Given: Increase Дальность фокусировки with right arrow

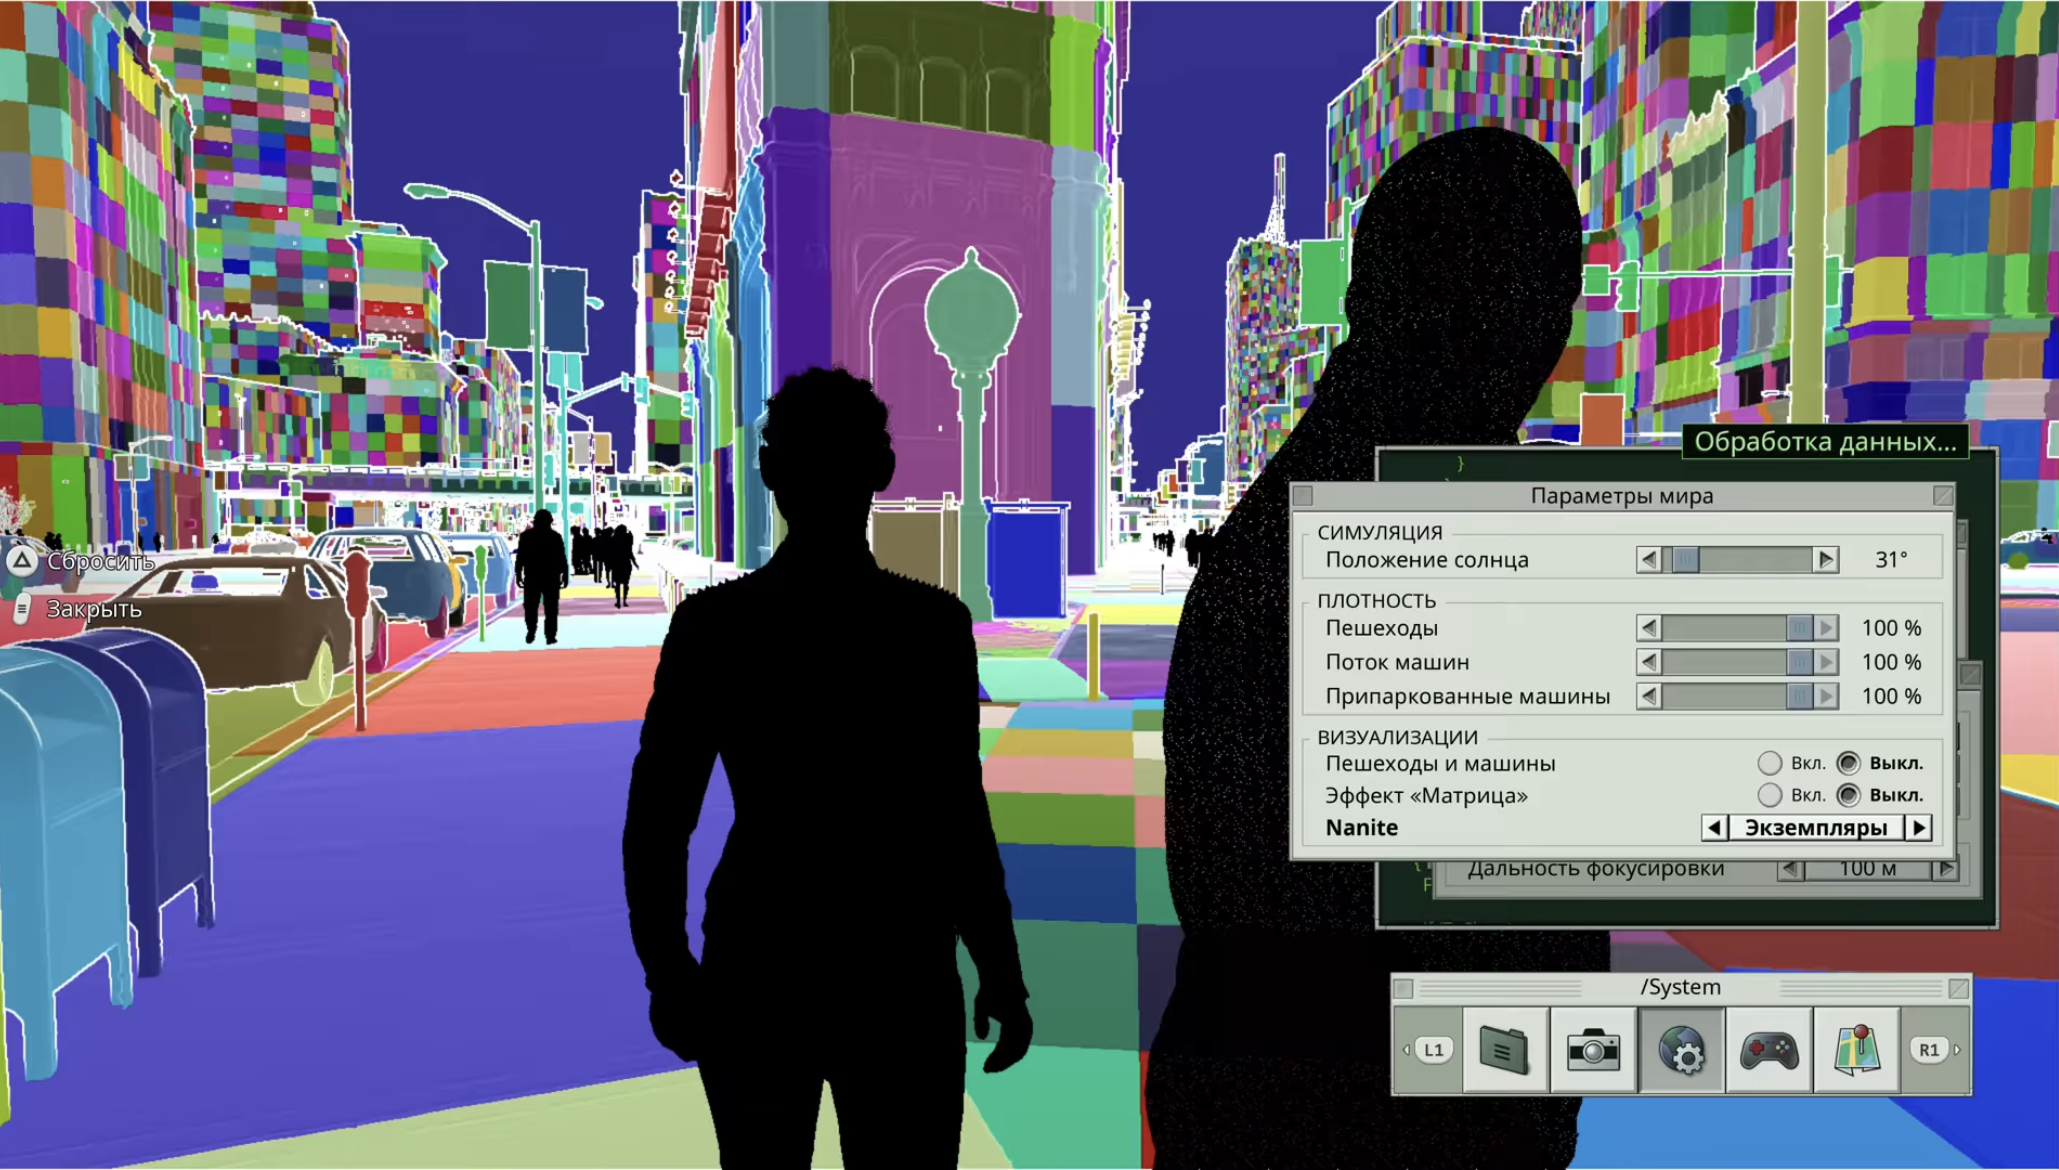Looking at the screenshot, I should click(x=1945, y=868).
